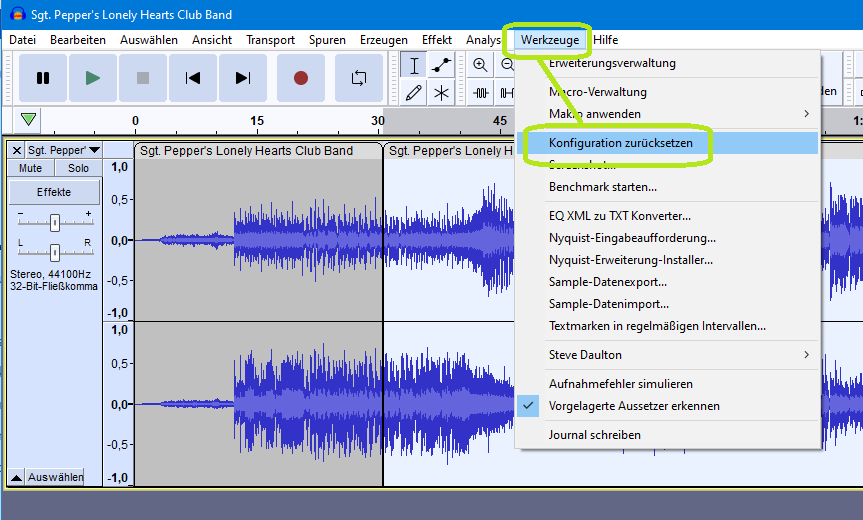Open the Datei menu
The width and height of the screenshot is (863, 520).
[x=23, y=40]
